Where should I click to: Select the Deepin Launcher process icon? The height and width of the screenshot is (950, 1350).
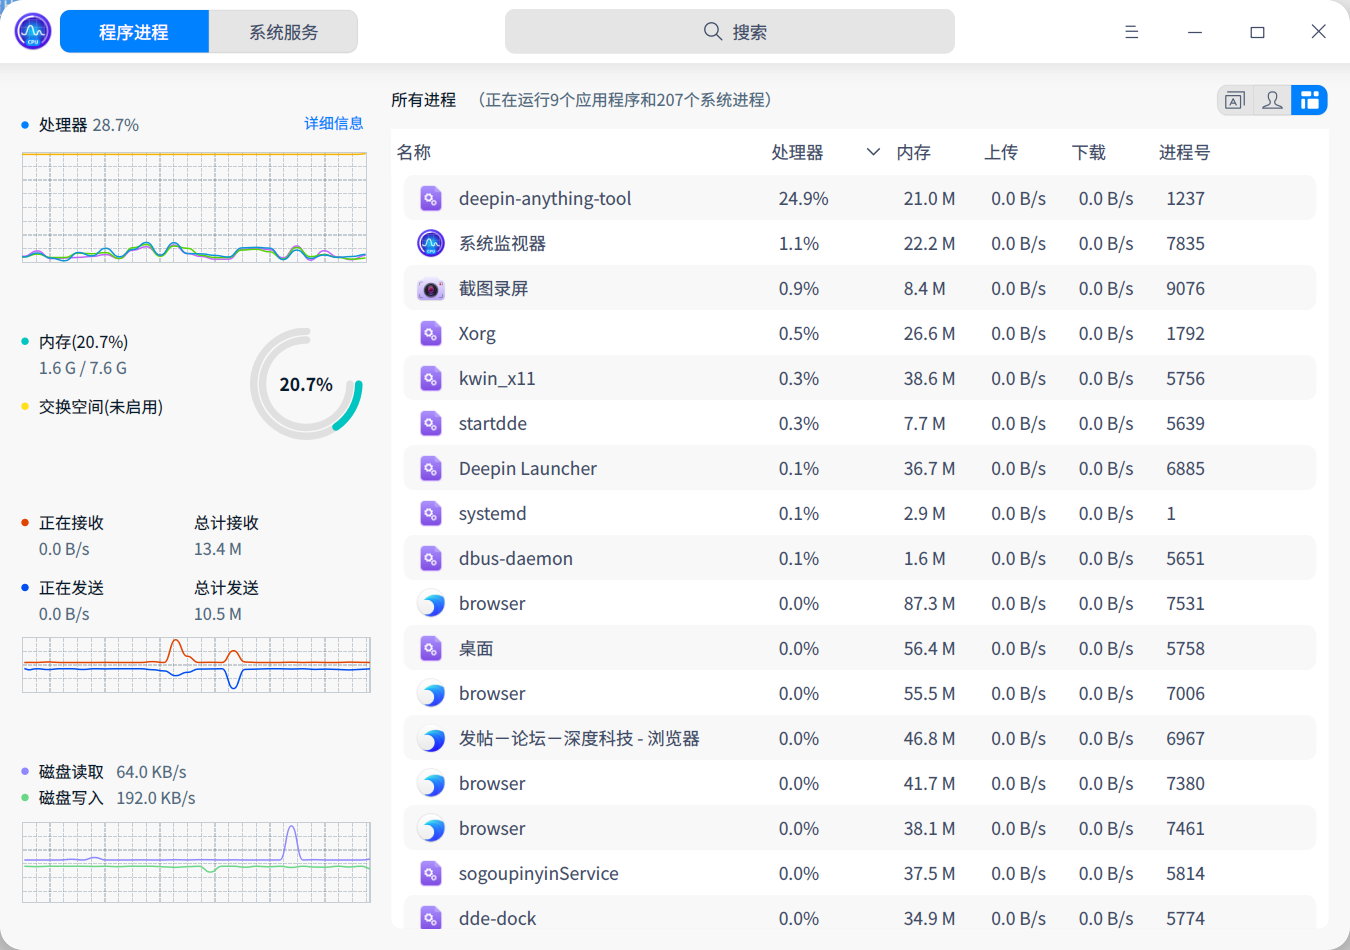point(431,469)
